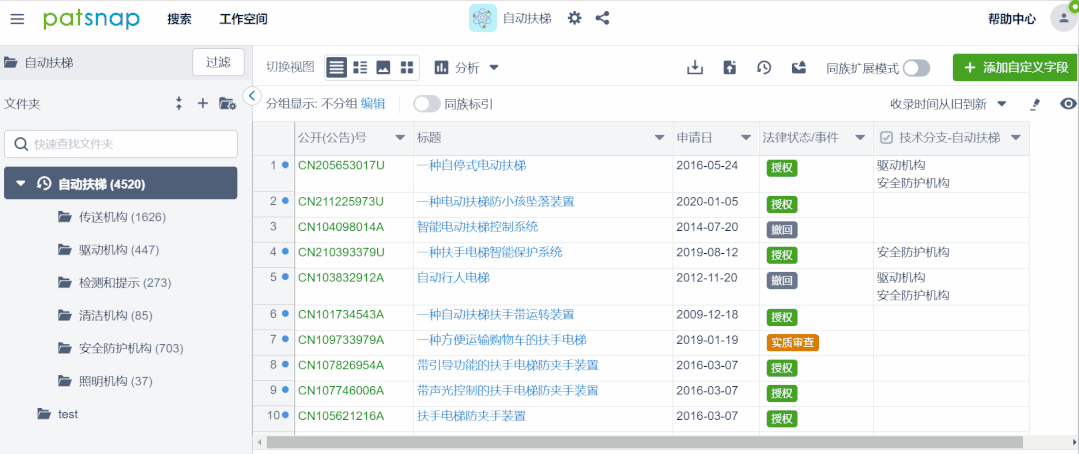Viewport: 1079px width, 454px height.
Task: Open the folder management settings icon
Action: pos(227,103)
